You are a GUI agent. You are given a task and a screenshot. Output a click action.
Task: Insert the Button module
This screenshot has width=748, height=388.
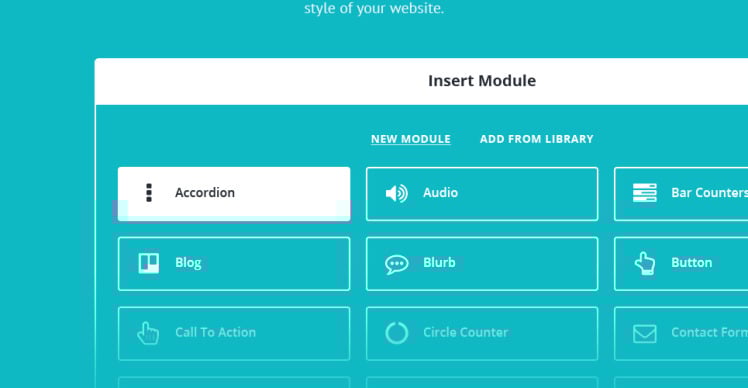click(x=681, y=263)
